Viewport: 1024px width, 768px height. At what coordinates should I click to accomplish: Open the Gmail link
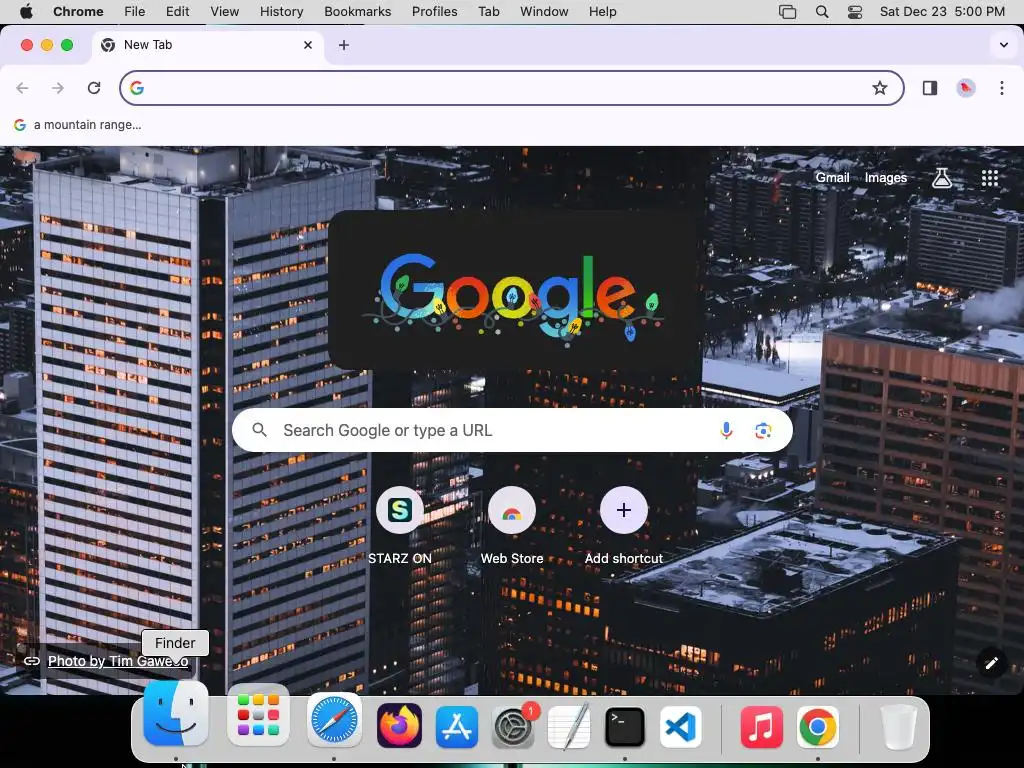pyautogui.click(x=832, y=178)
